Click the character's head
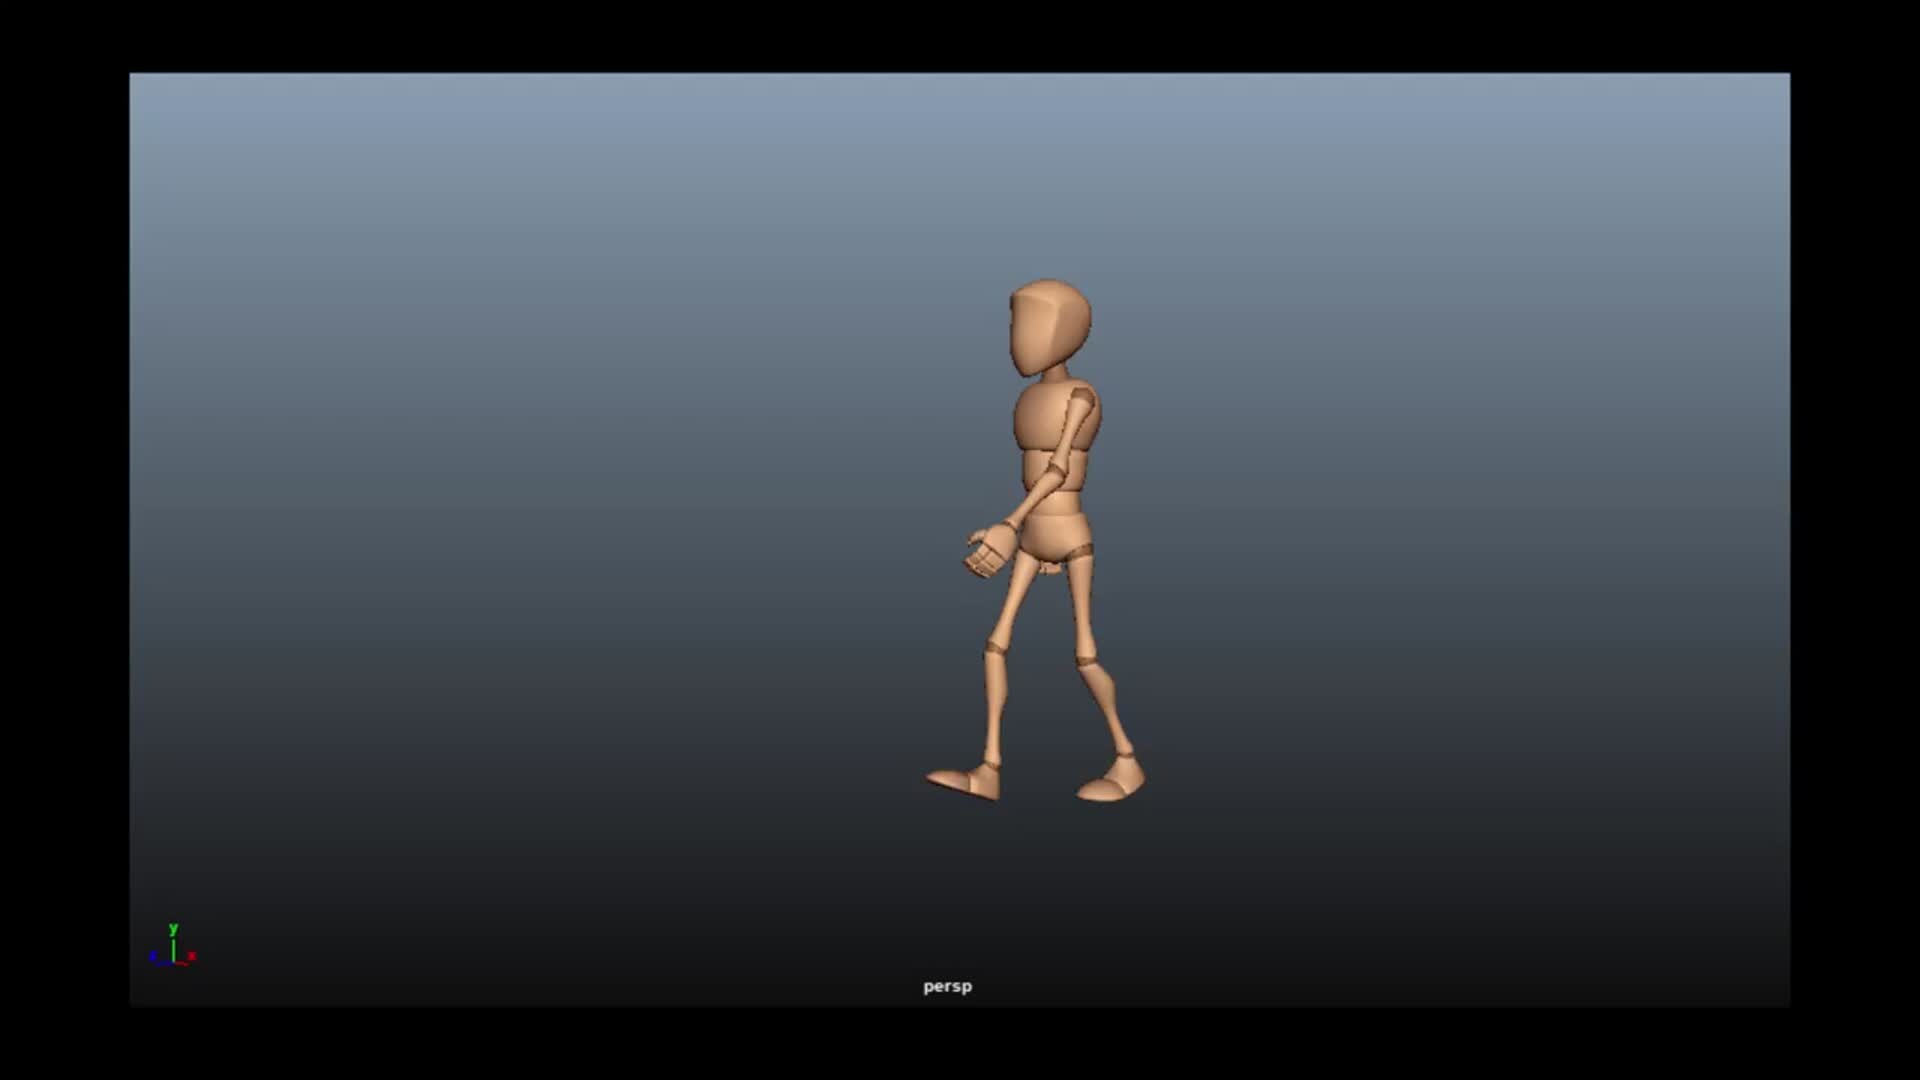The width and height of the screenshot is (1920, 1080). (x=1050, y=325)
